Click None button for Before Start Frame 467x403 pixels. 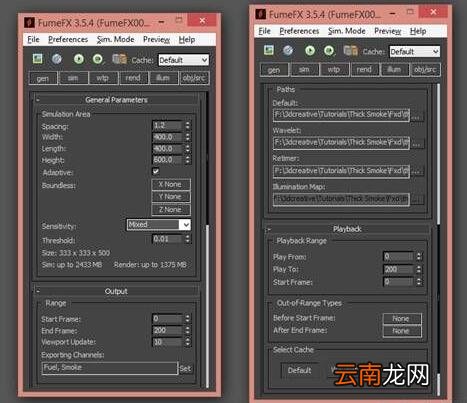coord(402,319)
